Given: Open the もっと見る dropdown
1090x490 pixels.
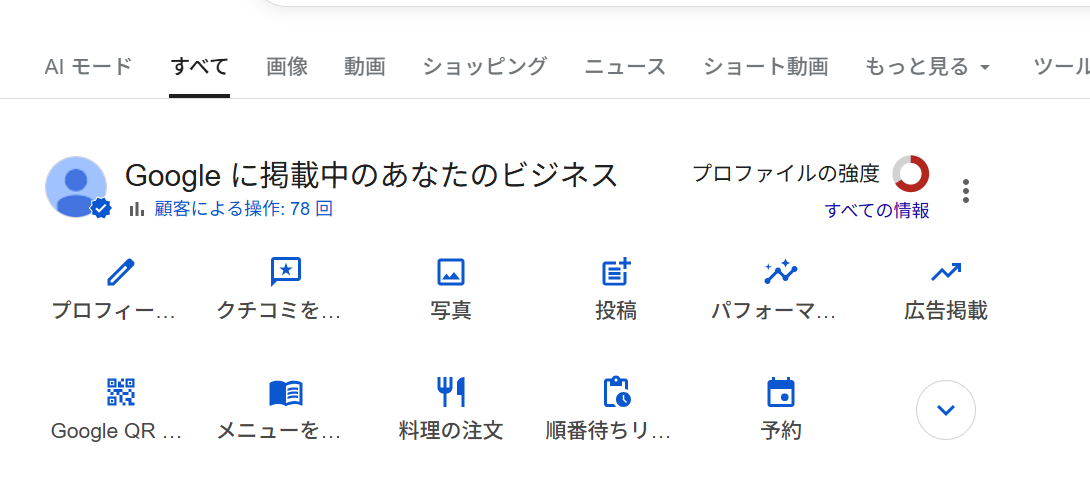Looking at the screenshot, I should pyautogui.click(x=927, y=67).
